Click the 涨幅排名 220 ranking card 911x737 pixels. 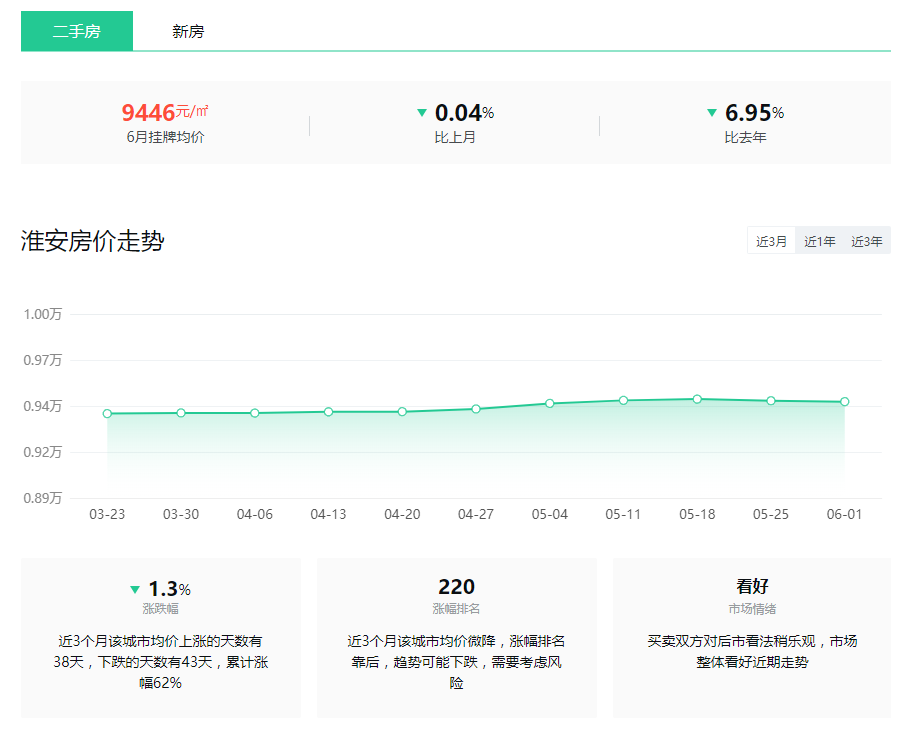click(x=456, y=637)
